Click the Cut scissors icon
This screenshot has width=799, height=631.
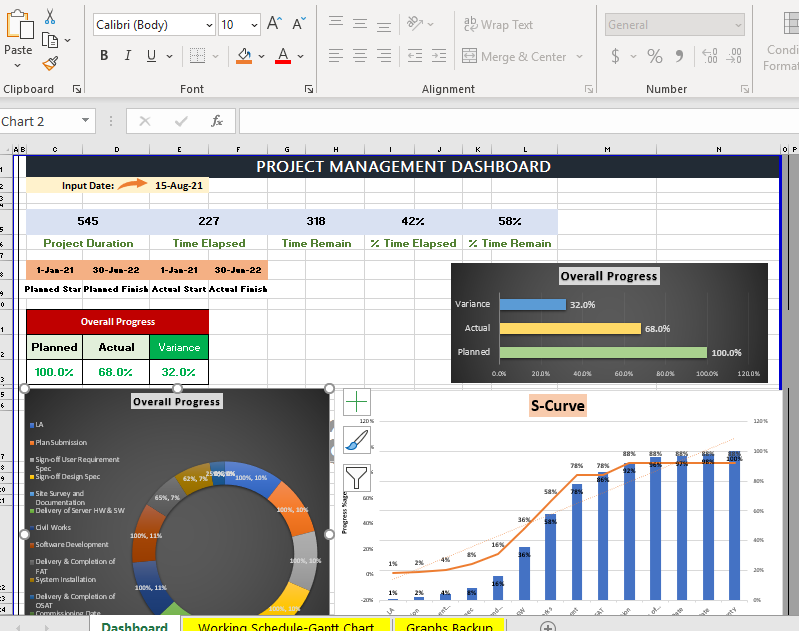click(x=50, y=16)
